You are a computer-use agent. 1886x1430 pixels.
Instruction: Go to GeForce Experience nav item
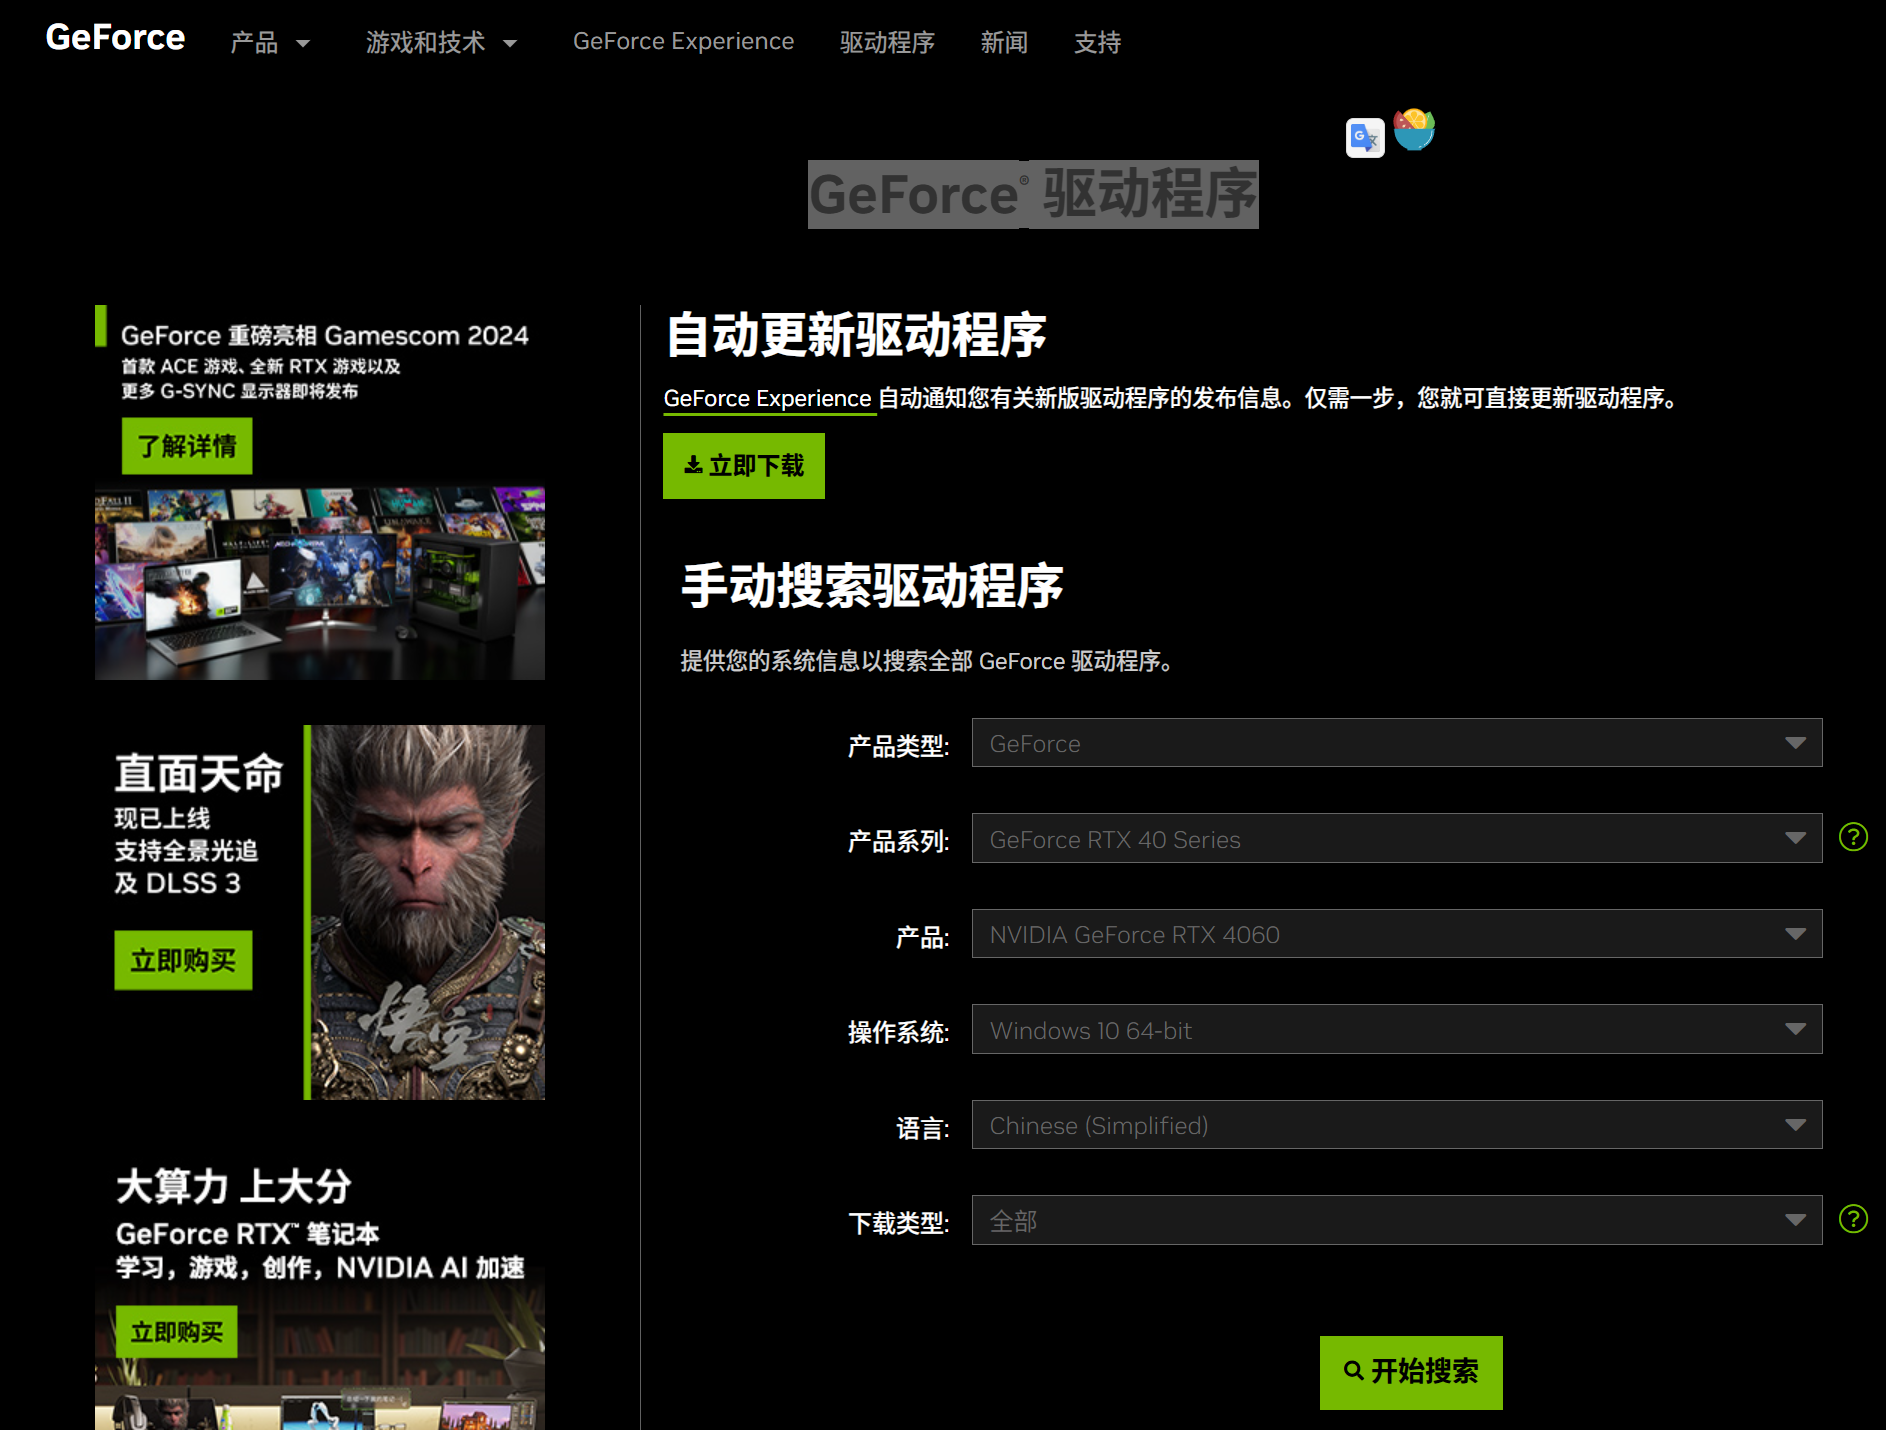[683, 42]
